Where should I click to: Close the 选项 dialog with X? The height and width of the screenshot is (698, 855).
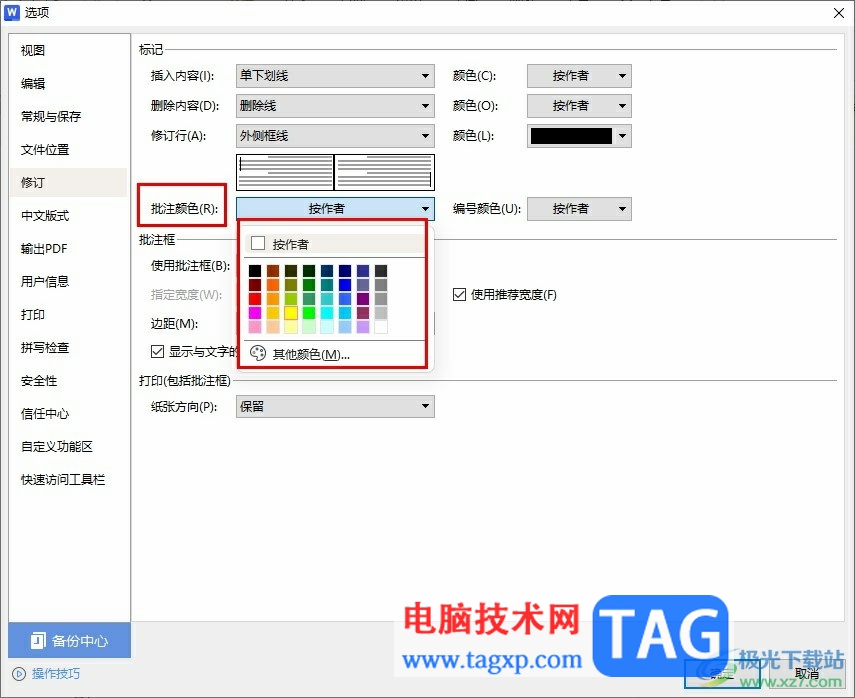pyautogui.click(x=839, y=13)
